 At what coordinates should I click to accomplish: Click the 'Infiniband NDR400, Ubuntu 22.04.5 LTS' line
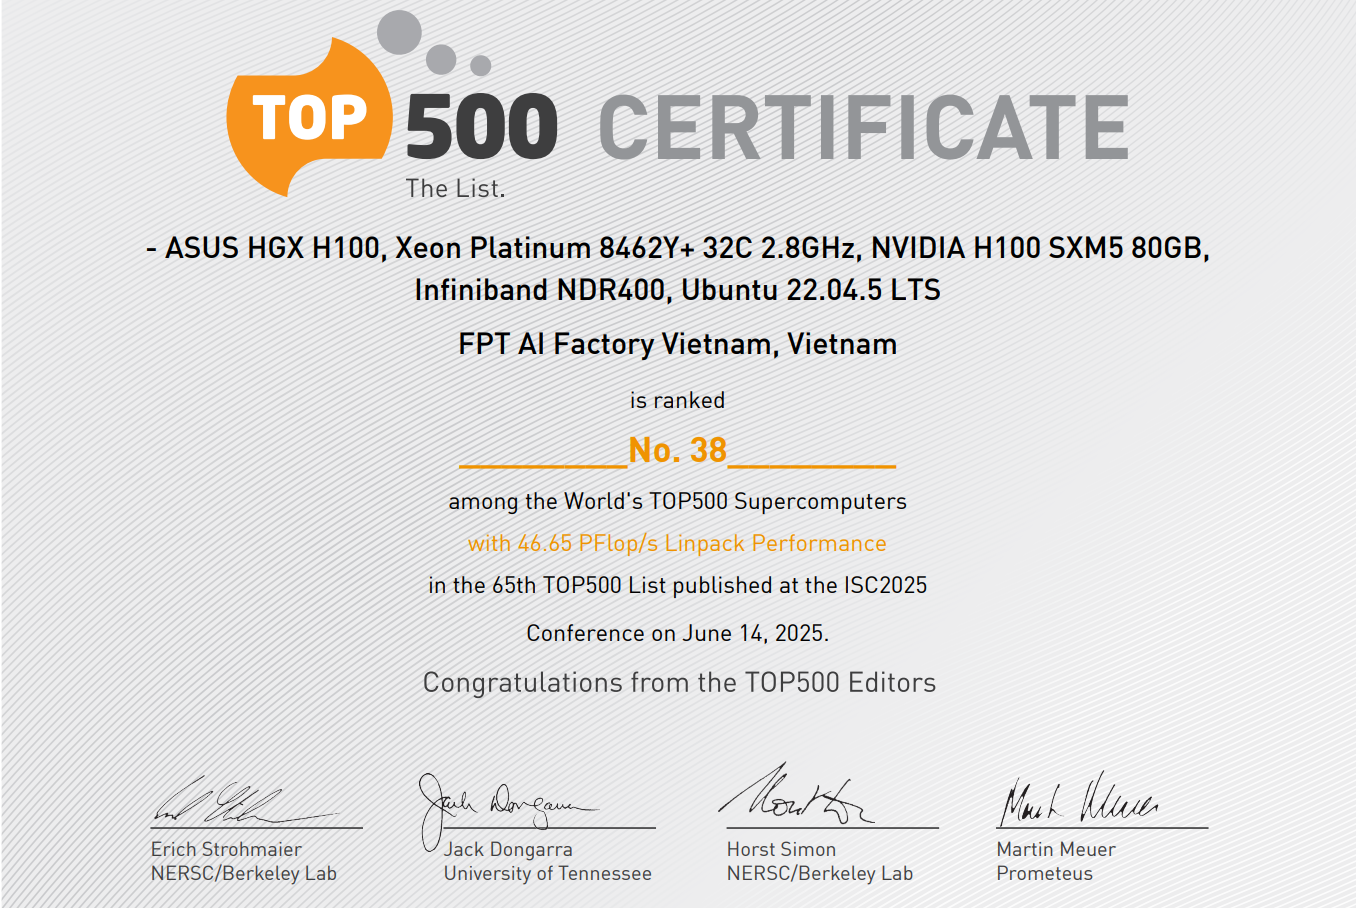coord(678,290)
